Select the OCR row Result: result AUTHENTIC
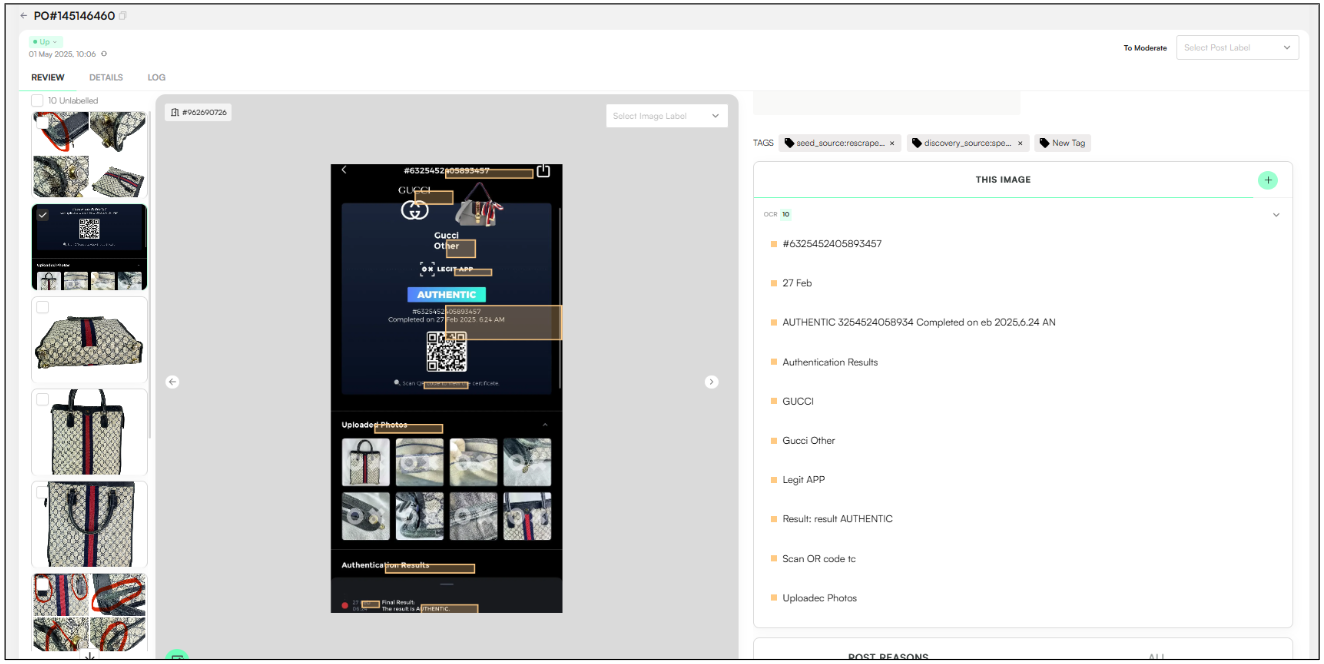 pos(837,519)
